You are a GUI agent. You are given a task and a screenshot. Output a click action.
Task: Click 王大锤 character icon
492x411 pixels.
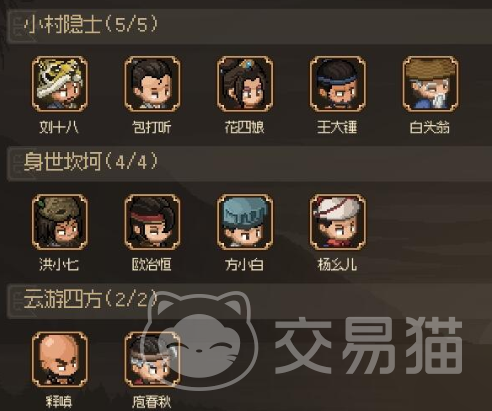point(338,84)
